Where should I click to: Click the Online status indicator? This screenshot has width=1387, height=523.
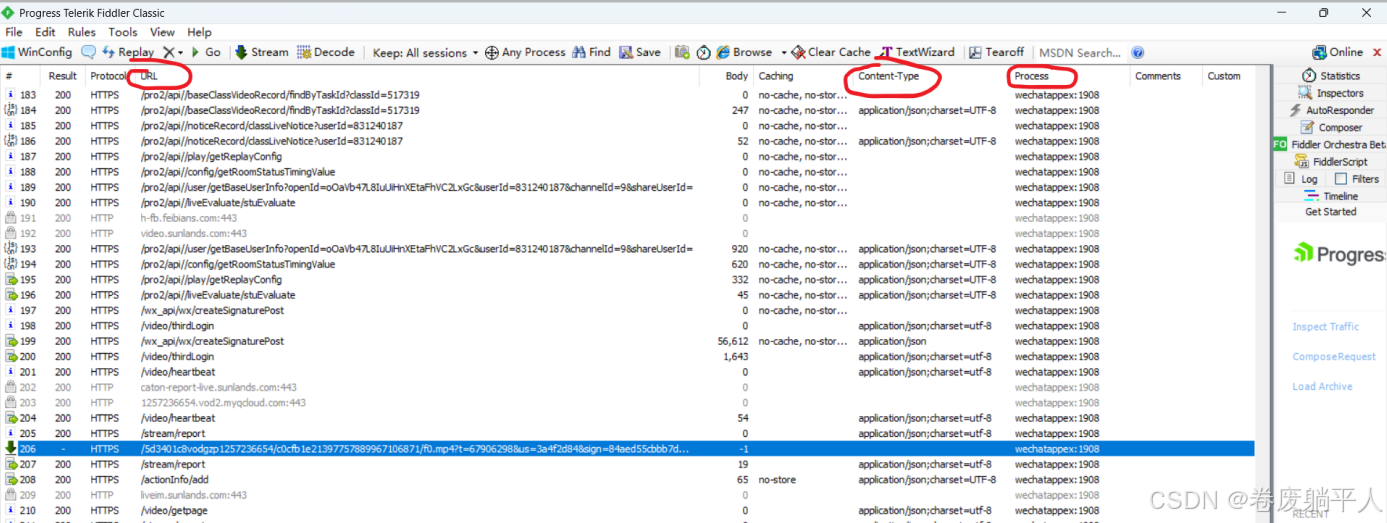1338,52
